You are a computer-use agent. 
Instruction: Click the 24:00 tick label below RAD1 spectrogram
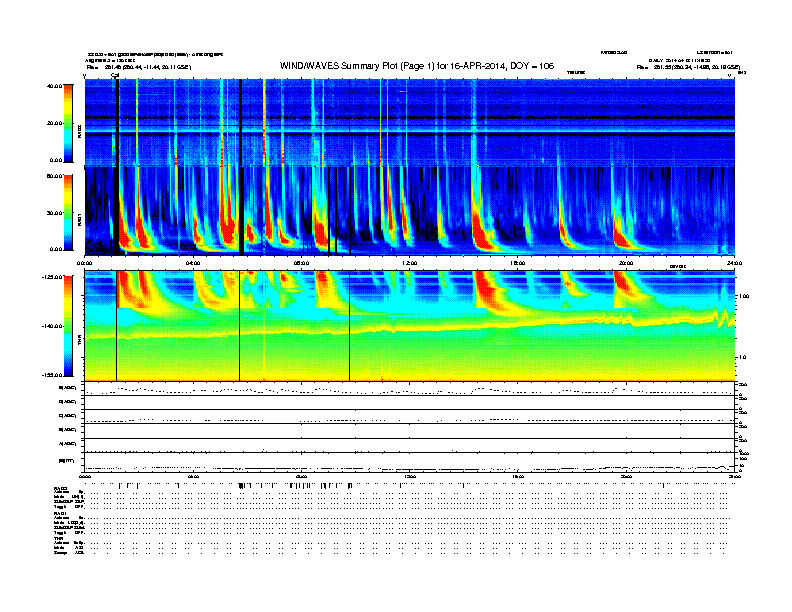(x=734, y=263)
